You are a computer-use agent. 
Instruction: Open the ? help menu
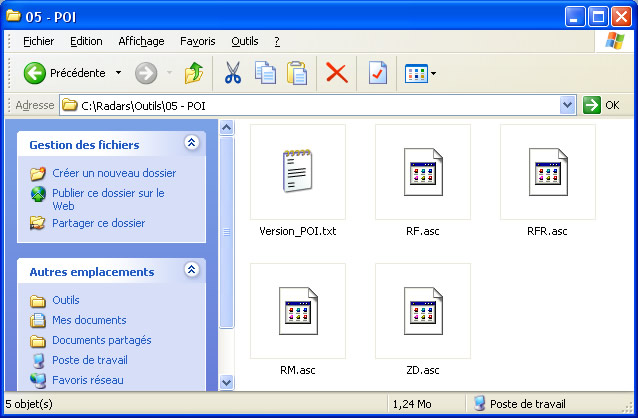tap(277, 41)
